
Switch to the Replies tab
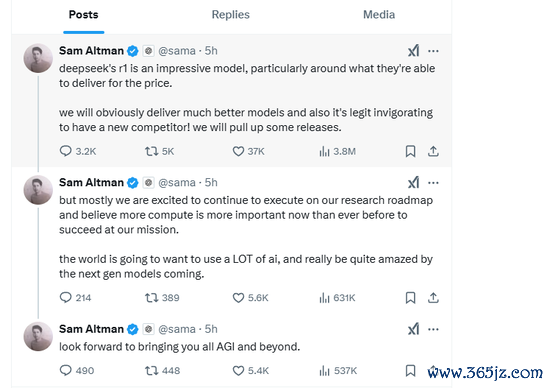(230, 15)
